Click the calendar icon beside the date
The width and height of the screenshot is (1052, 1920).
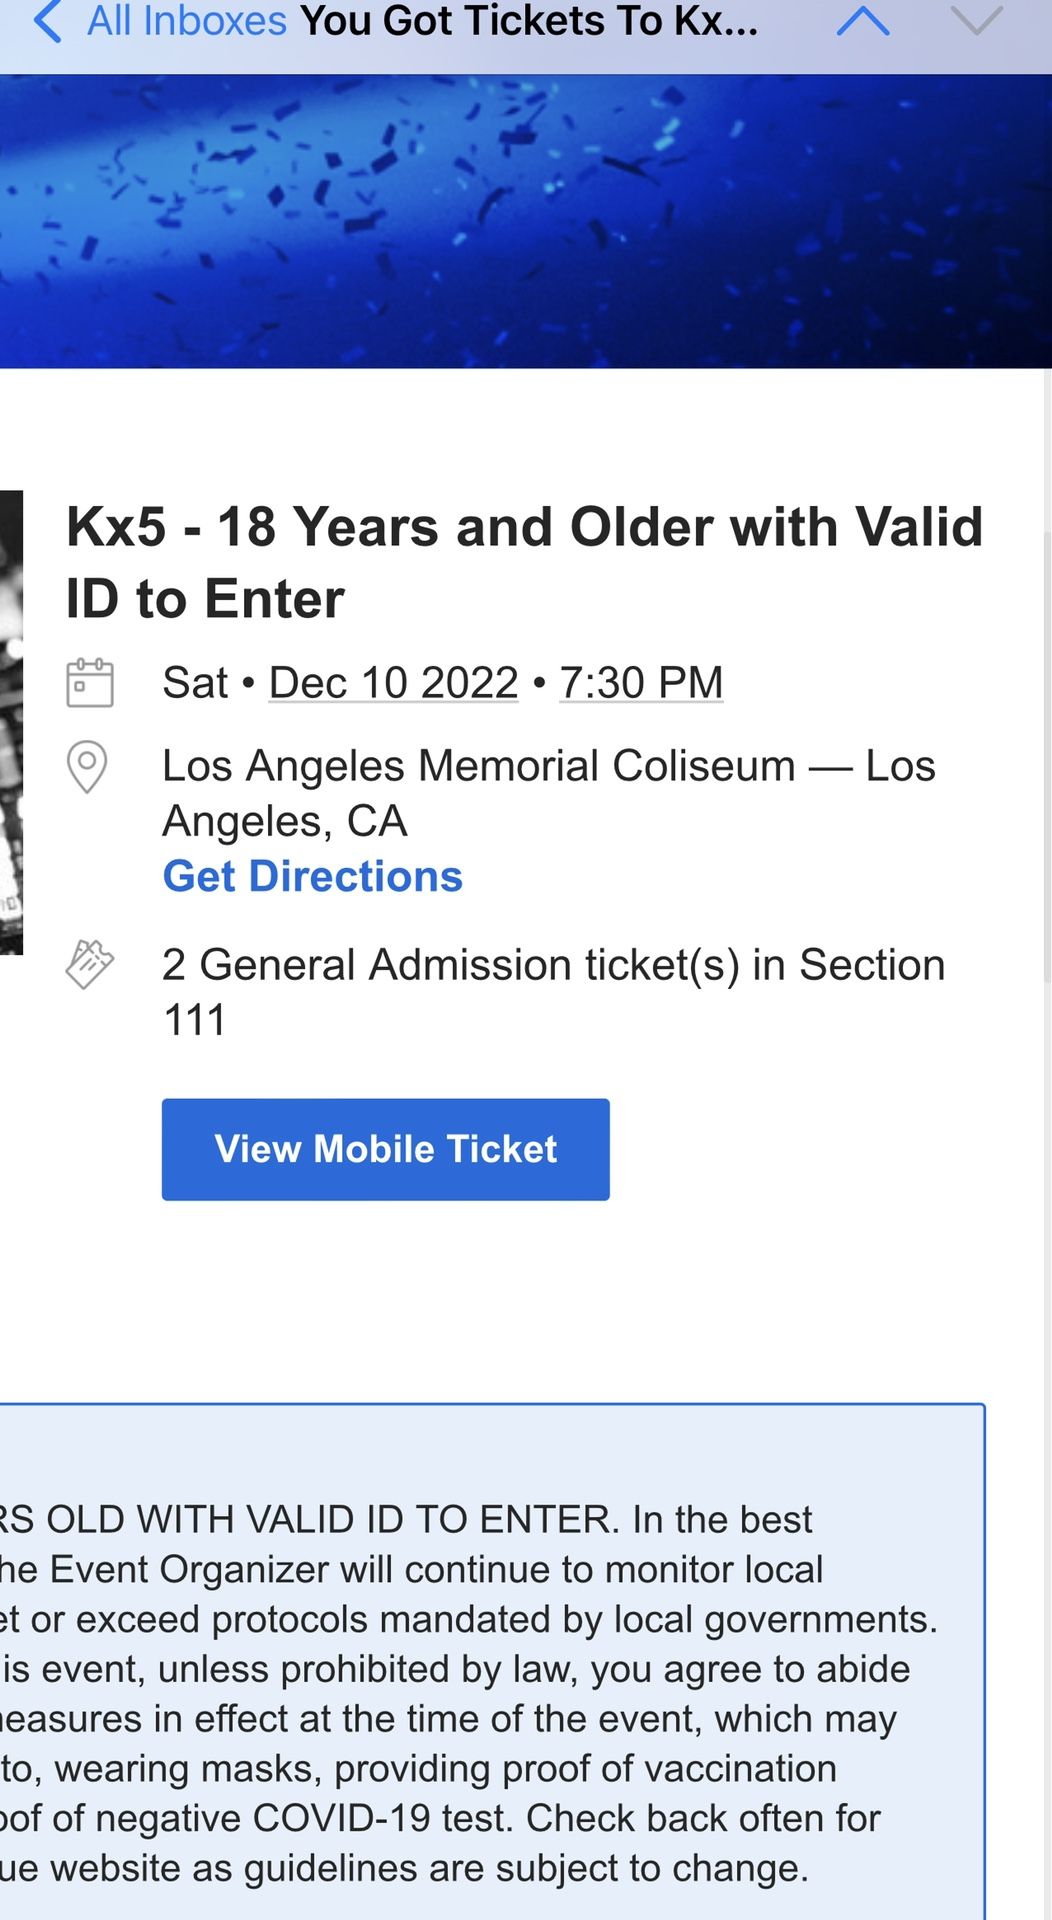click(x=90, y=683)
